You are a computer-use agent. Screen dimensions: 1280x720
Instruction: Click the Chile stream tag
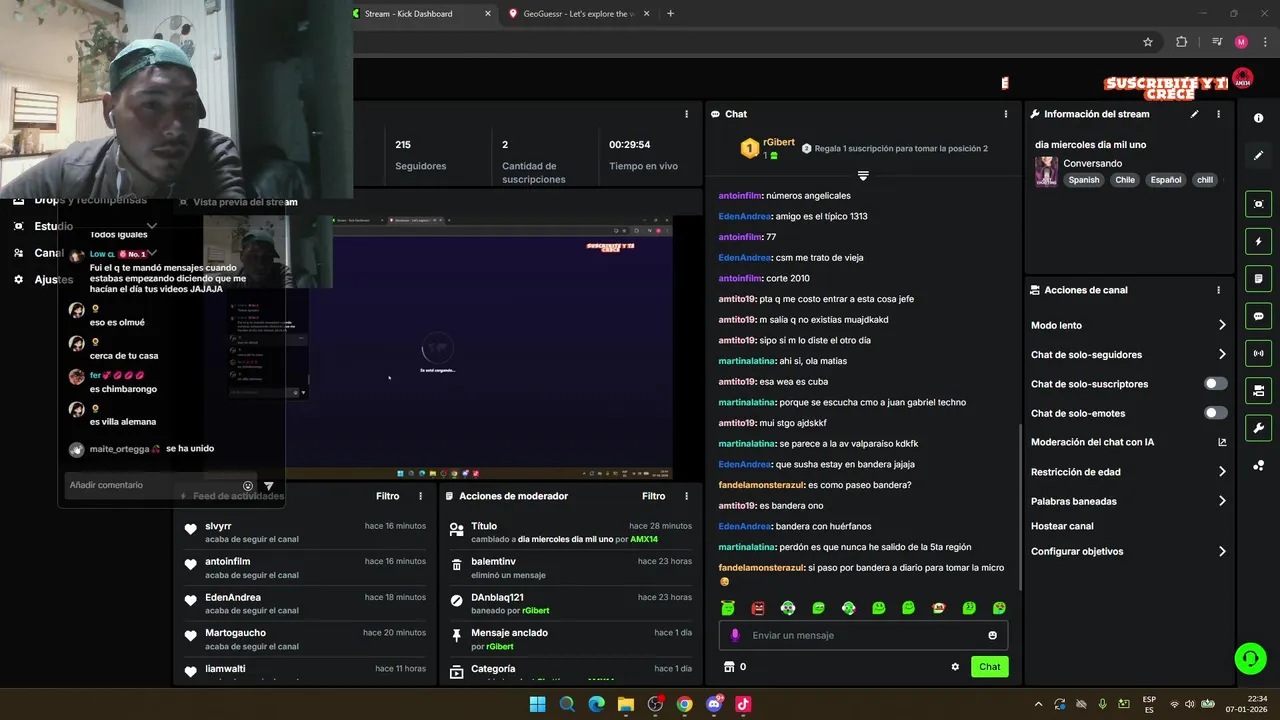pyautogui.click(x=1125, y=180)
